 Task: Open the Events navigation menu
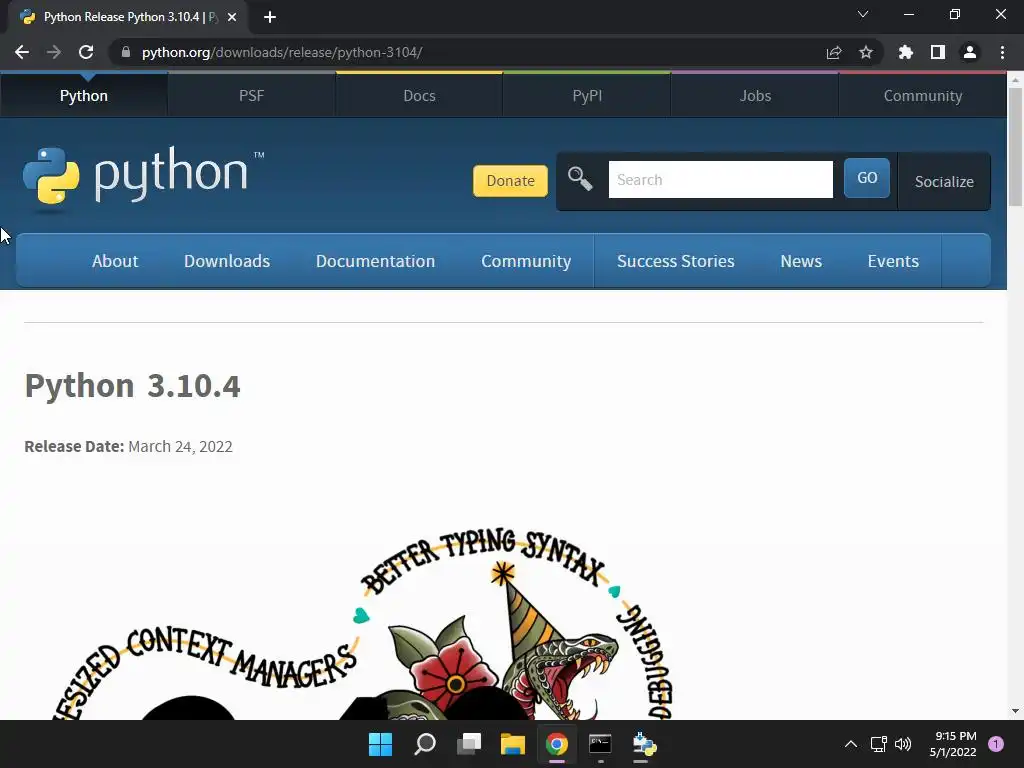click(893, 261)
